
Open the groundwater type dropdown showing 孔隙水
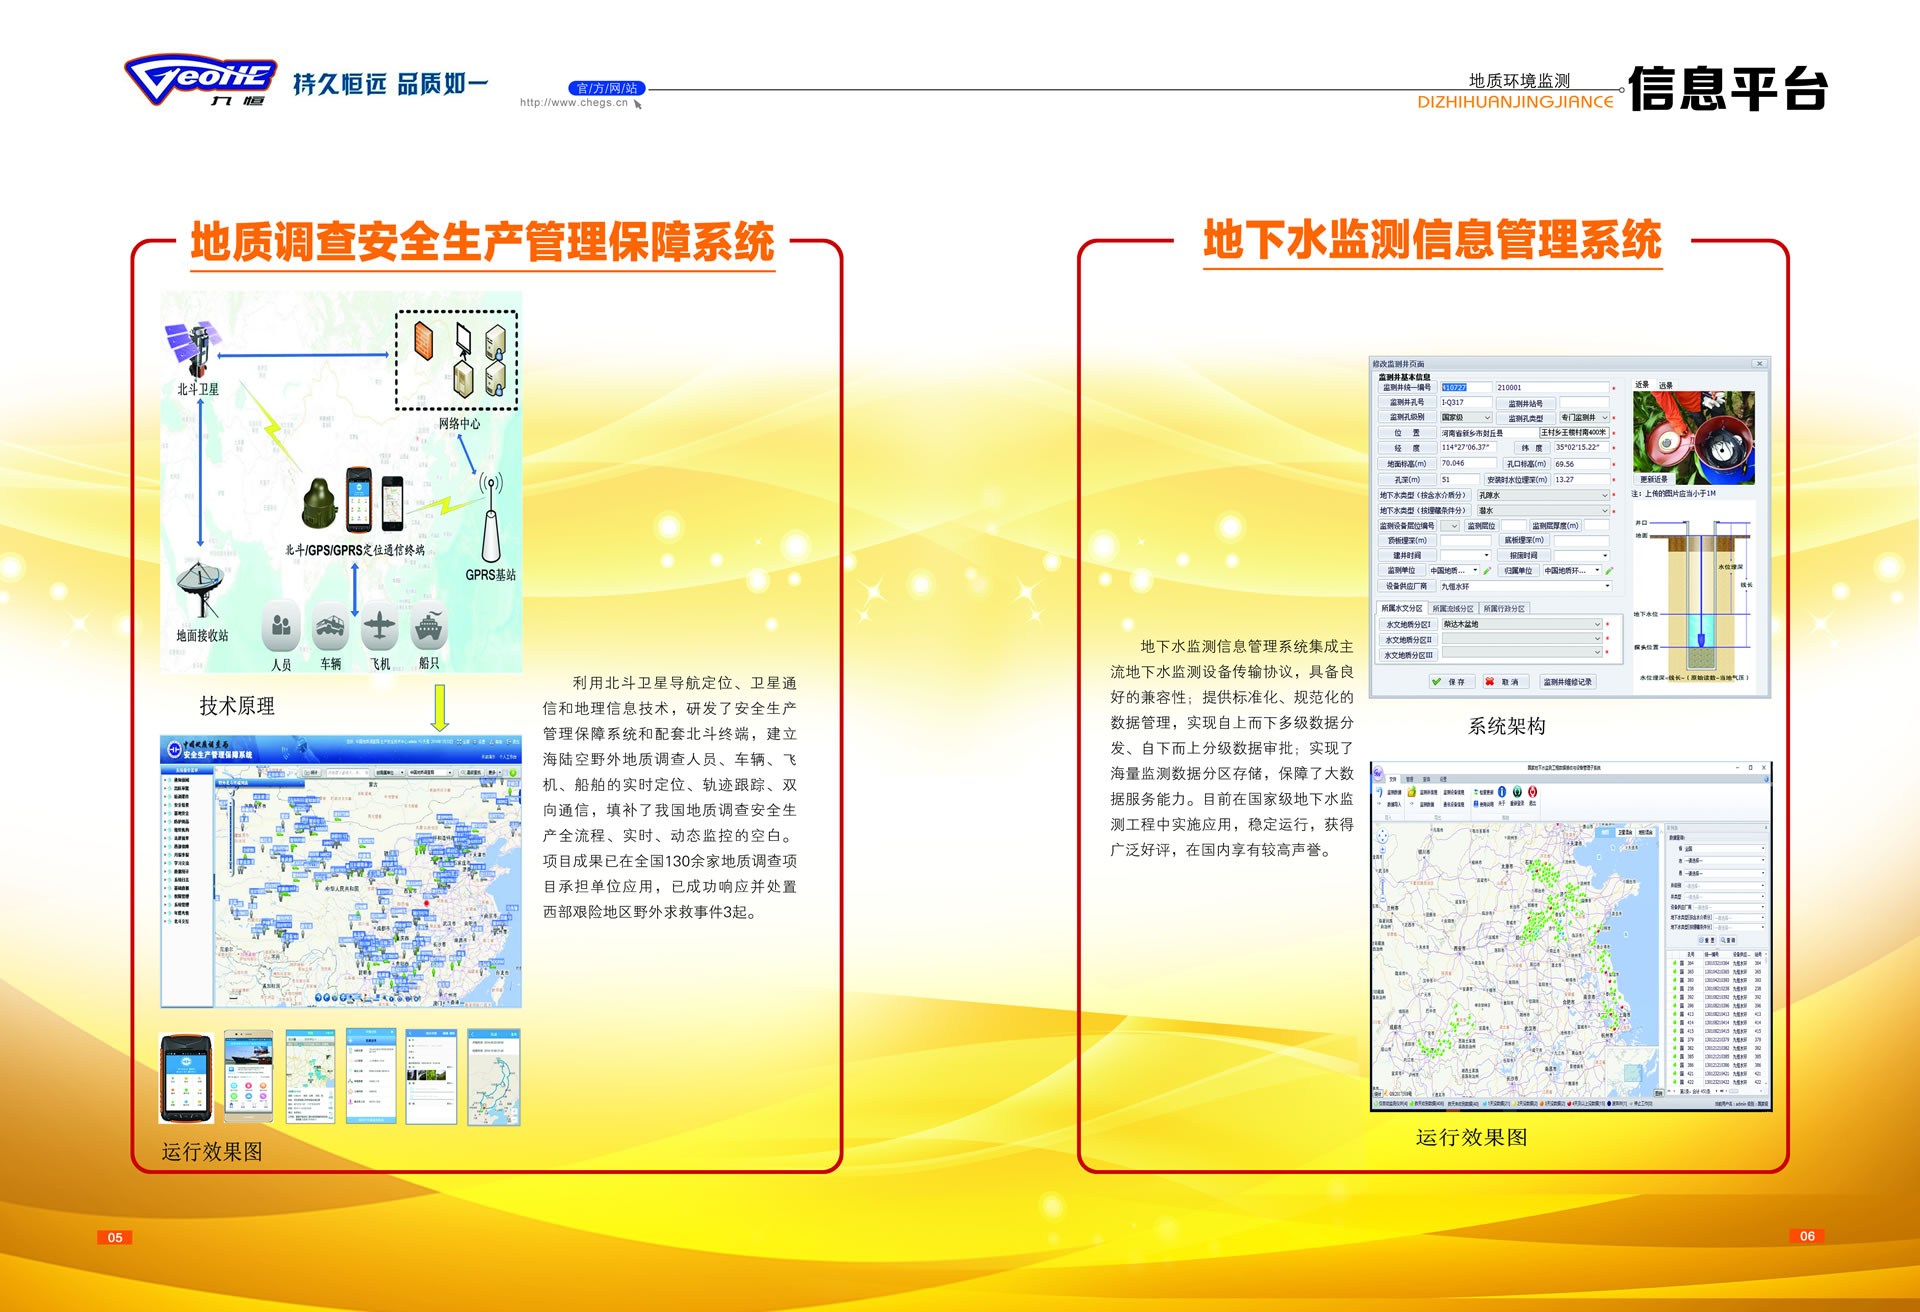coord(1543,495)
